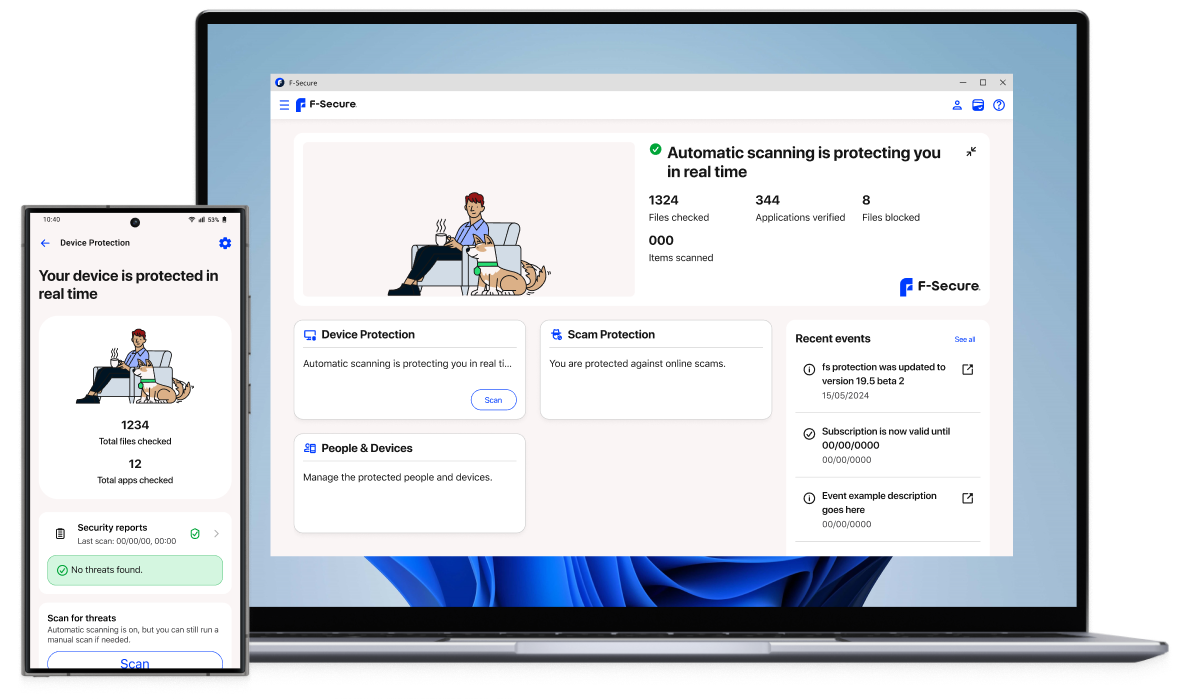Click F-Secure logo in desktop app header
1200x699 pixels.
pyautogui.click(x=326, y=105)
